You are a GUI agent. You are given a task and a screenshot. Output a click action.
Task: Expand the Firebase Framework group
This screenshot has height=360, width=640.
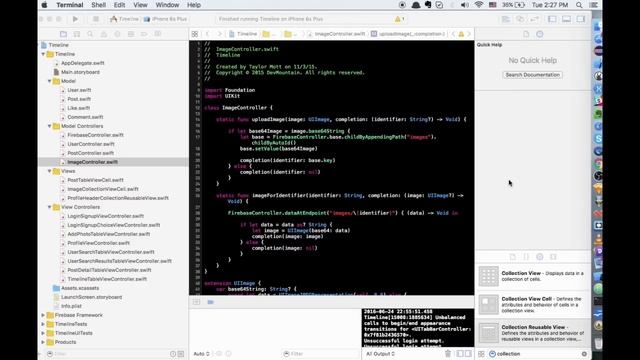43,315
